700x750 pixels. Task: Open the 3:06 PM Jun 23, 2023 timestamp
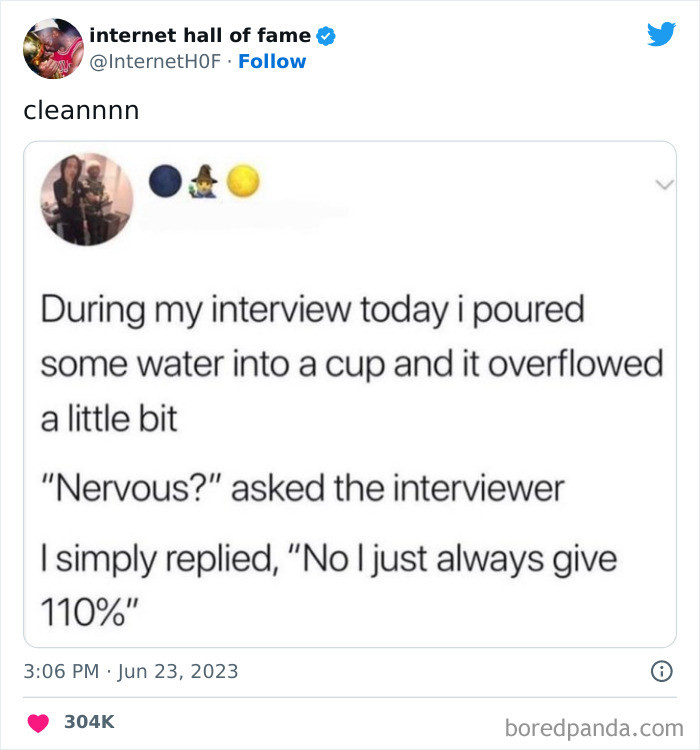[x=131, y=671]
